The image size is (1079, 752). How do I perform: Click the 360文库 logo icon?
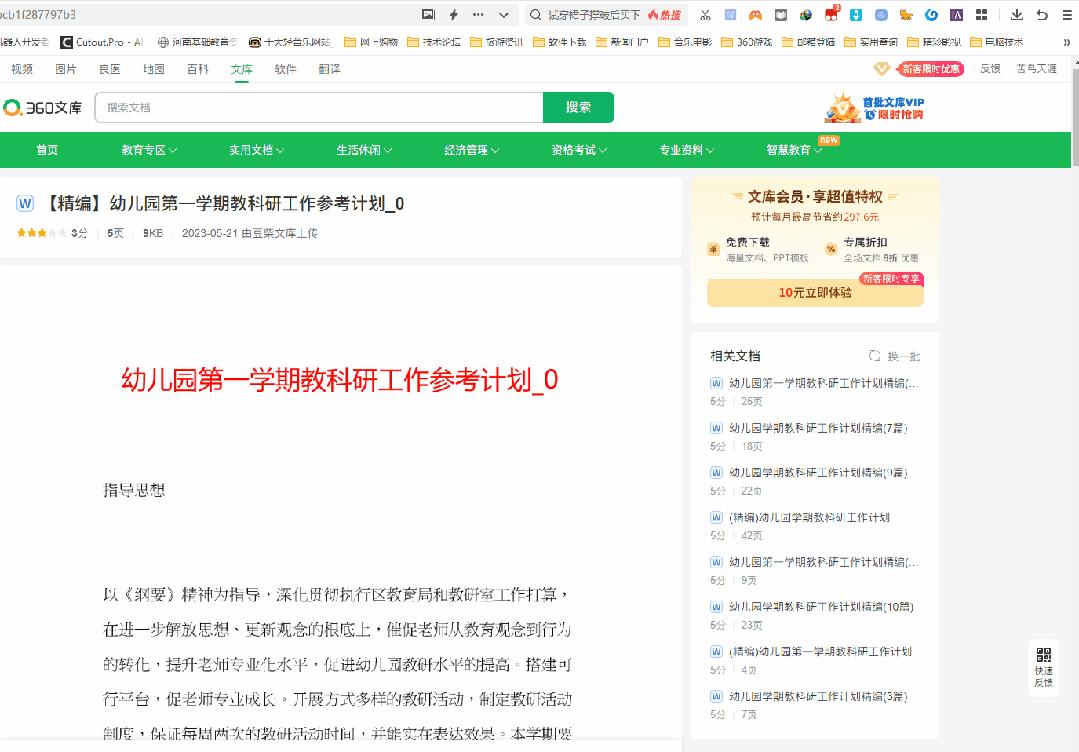(15, 107)
